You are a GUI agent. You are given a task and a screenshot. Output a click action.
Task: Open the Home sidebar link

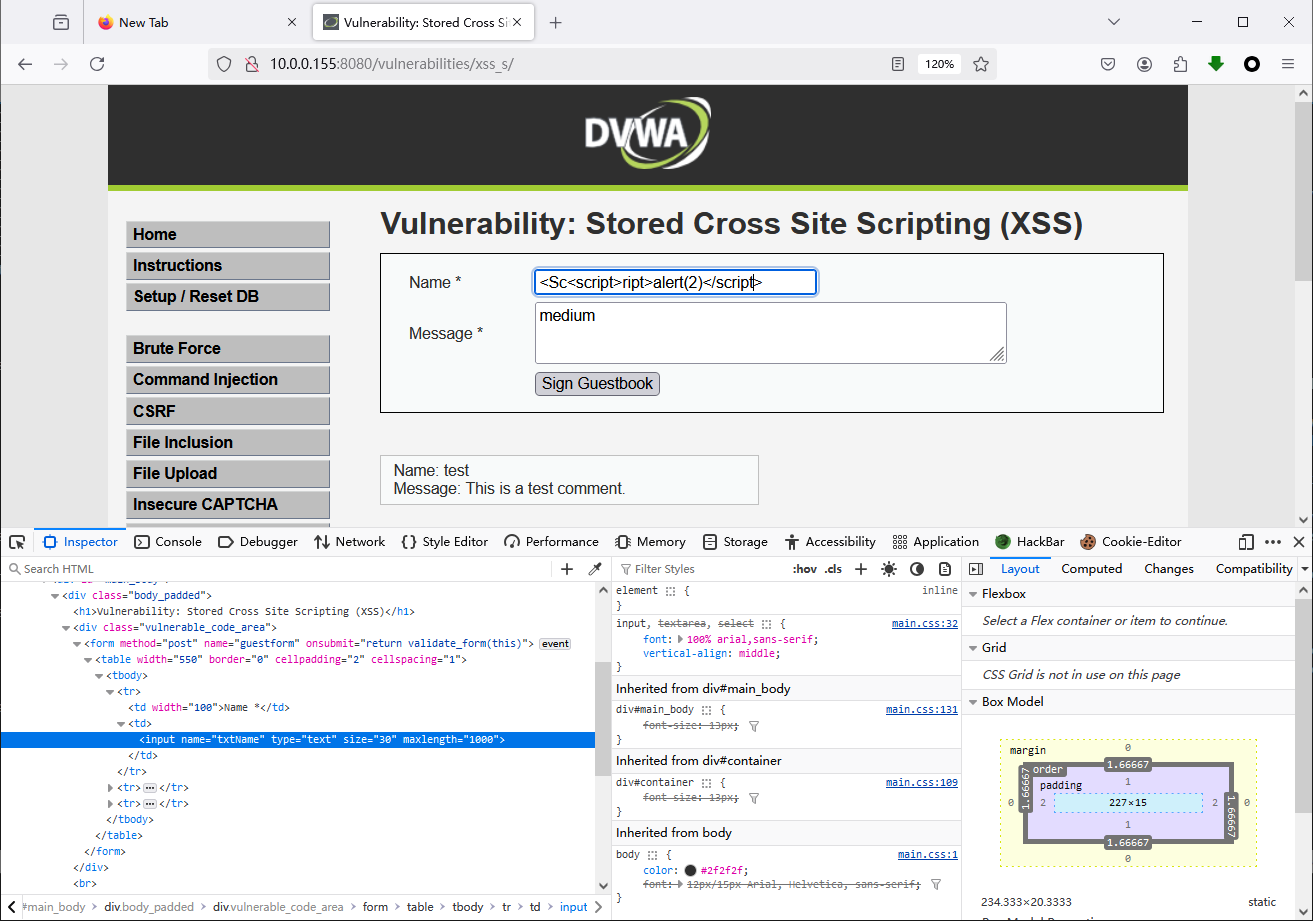pos(227,235)
